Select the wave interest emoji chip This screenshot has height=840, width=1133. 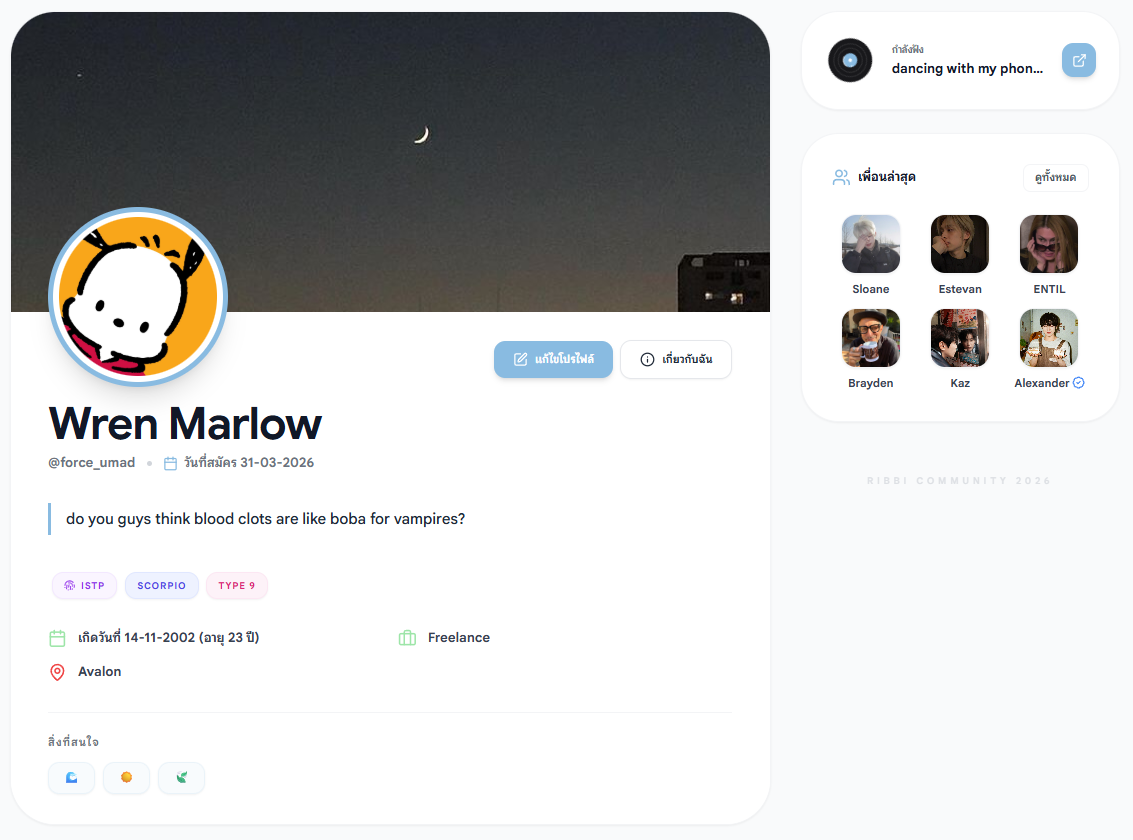click(x=72, y=778)
